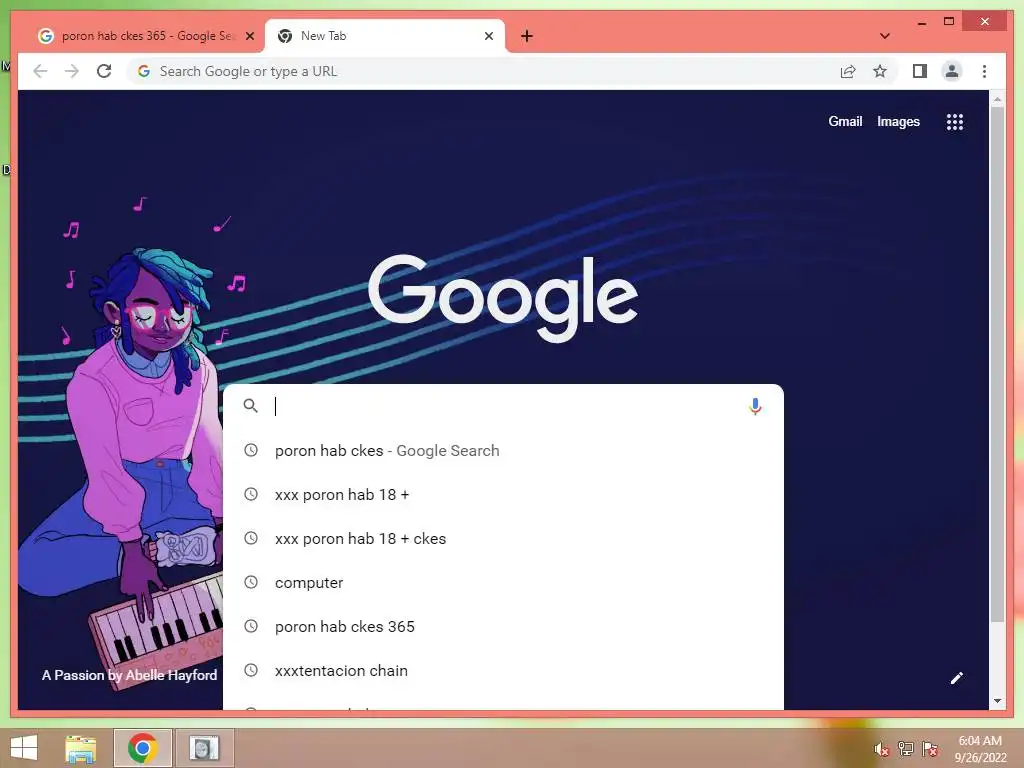
Task: Choose the suggestion xxx poron hab 18 + ckes
Action: 503,539
